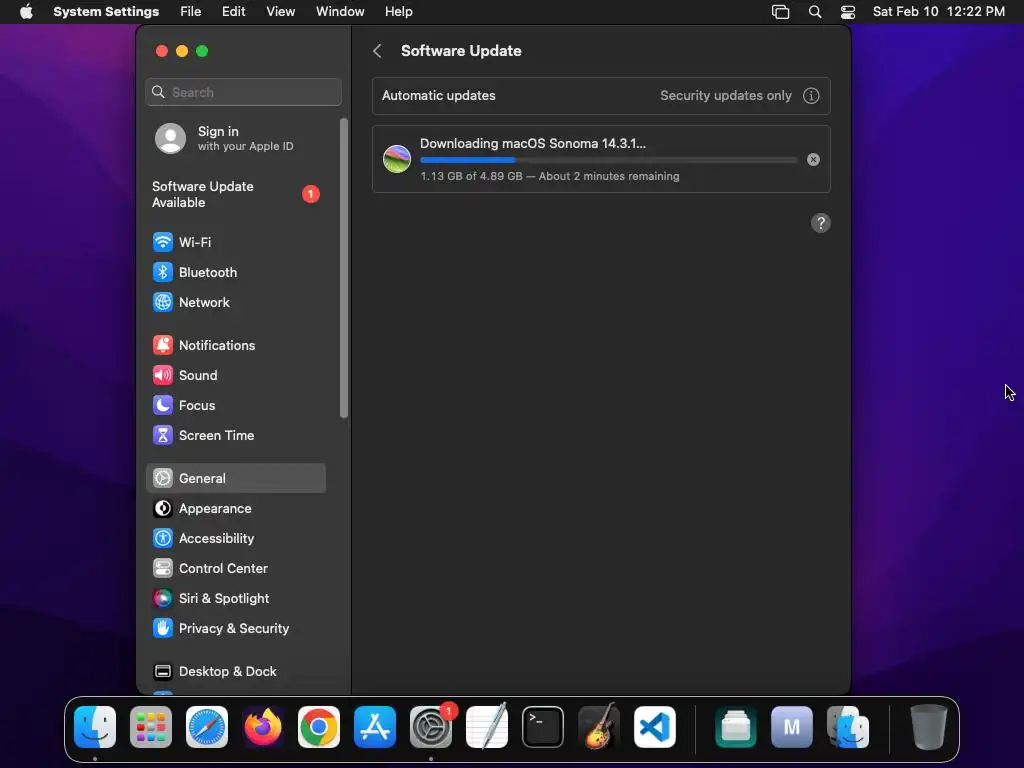
Task: Click 'Security updates only' text
Action: [726, 96]
